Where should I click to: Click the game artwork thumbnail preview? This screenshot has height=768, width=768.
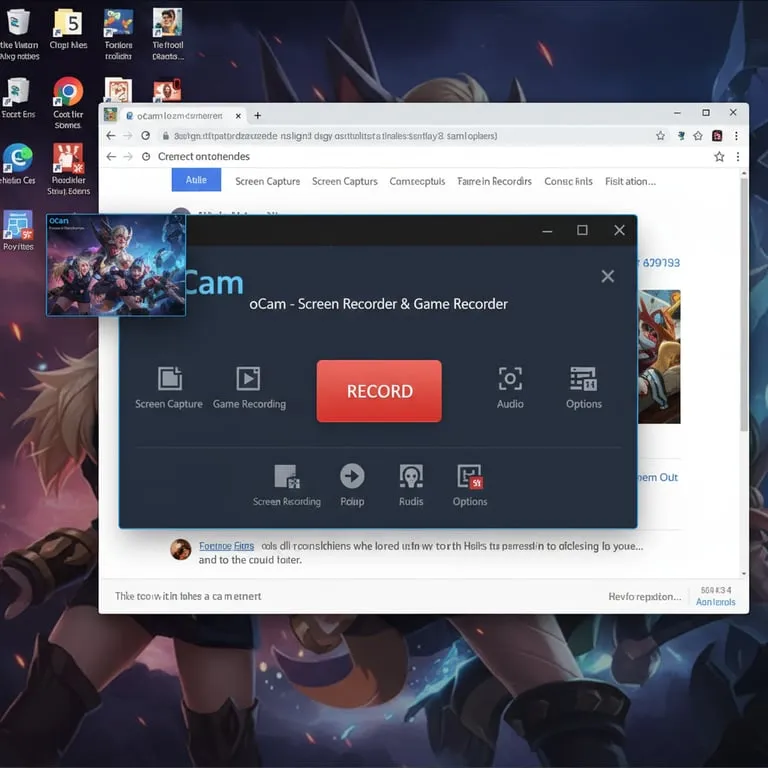116,265
